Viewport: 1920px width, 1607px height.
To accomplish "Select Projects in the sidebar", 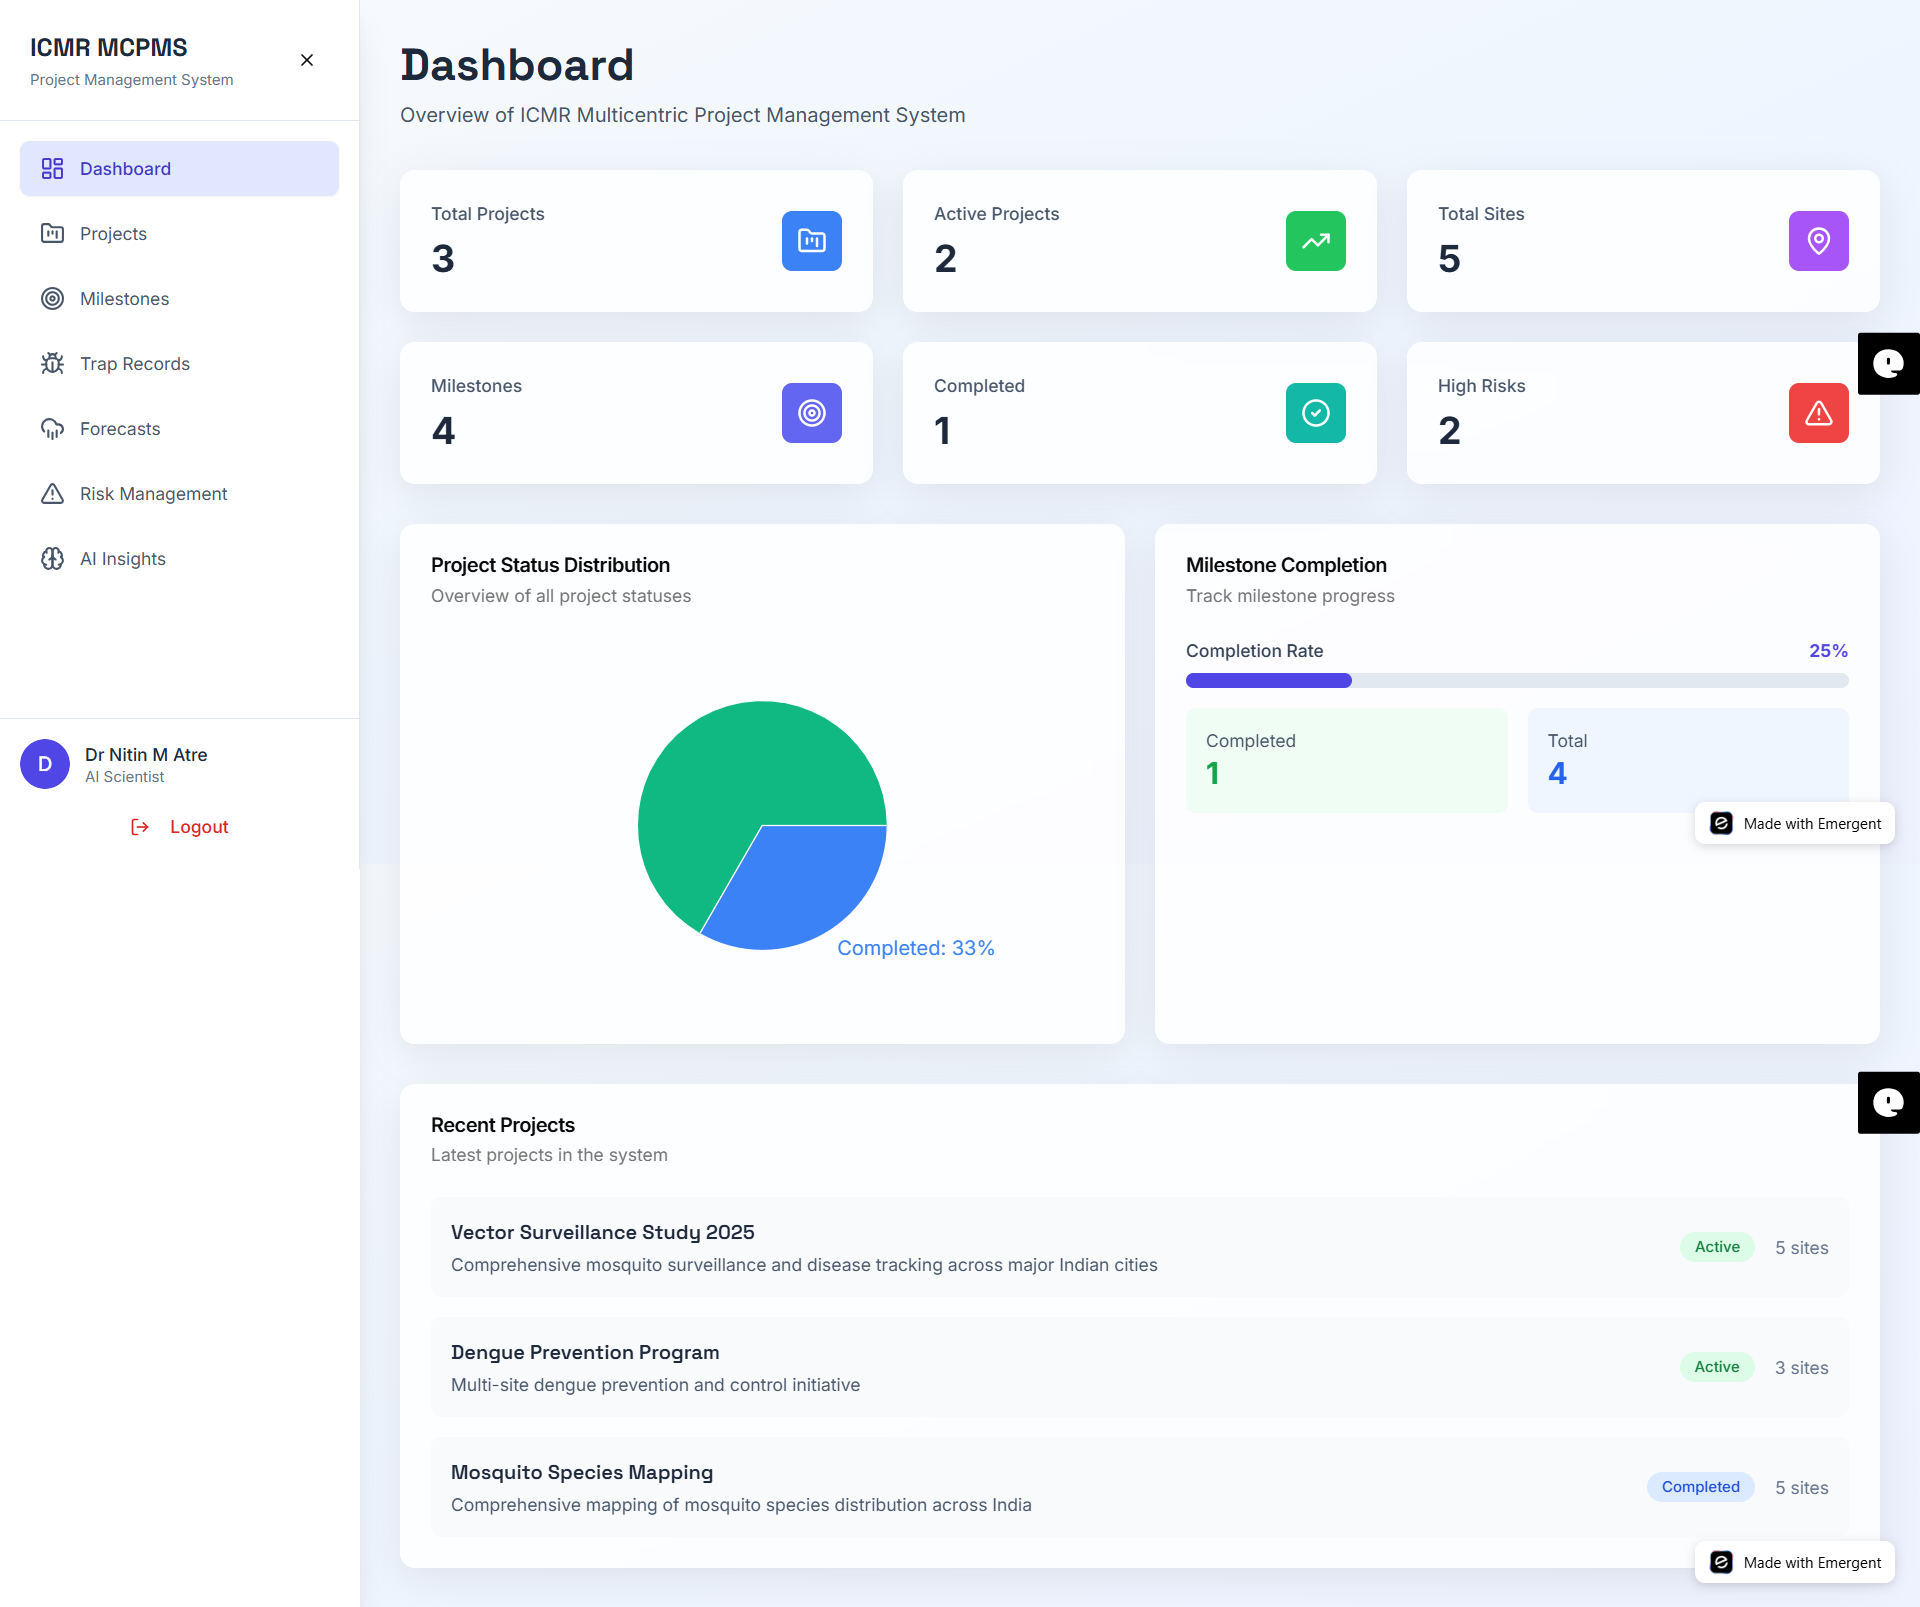I will [113, 234].
